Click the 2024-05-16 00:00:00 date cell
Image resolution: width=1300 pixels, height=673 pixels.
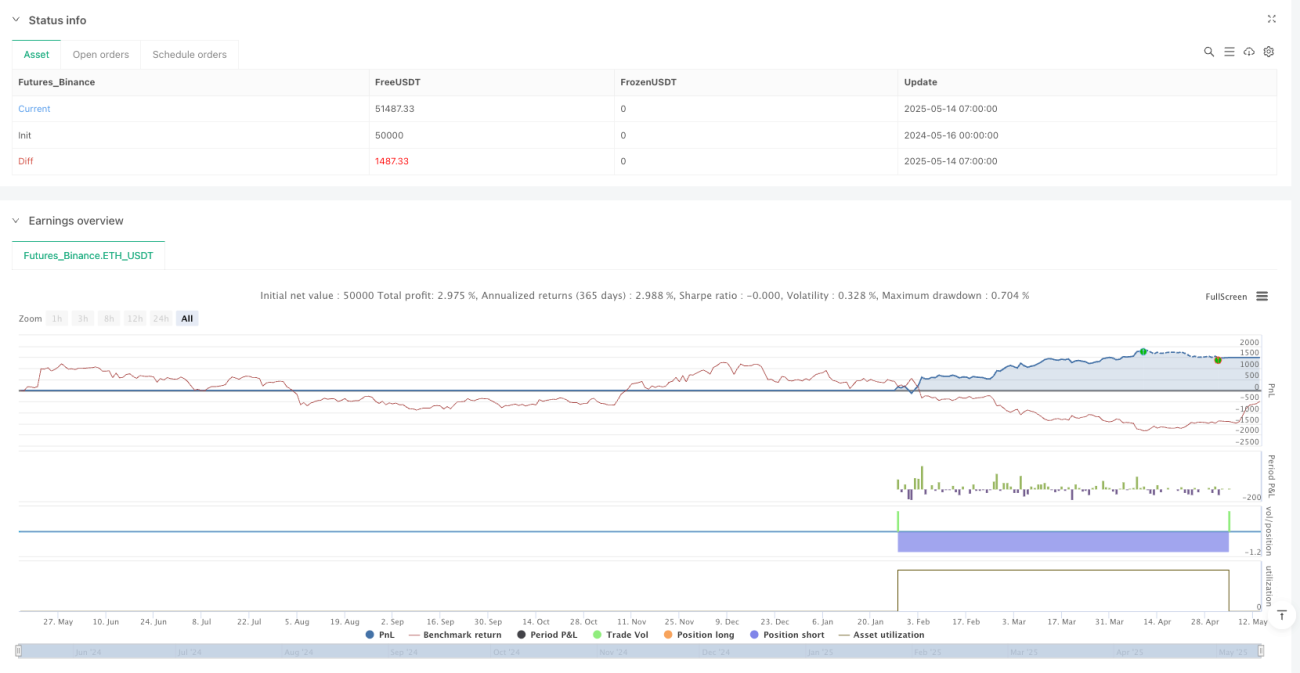[x=950, y=135]
